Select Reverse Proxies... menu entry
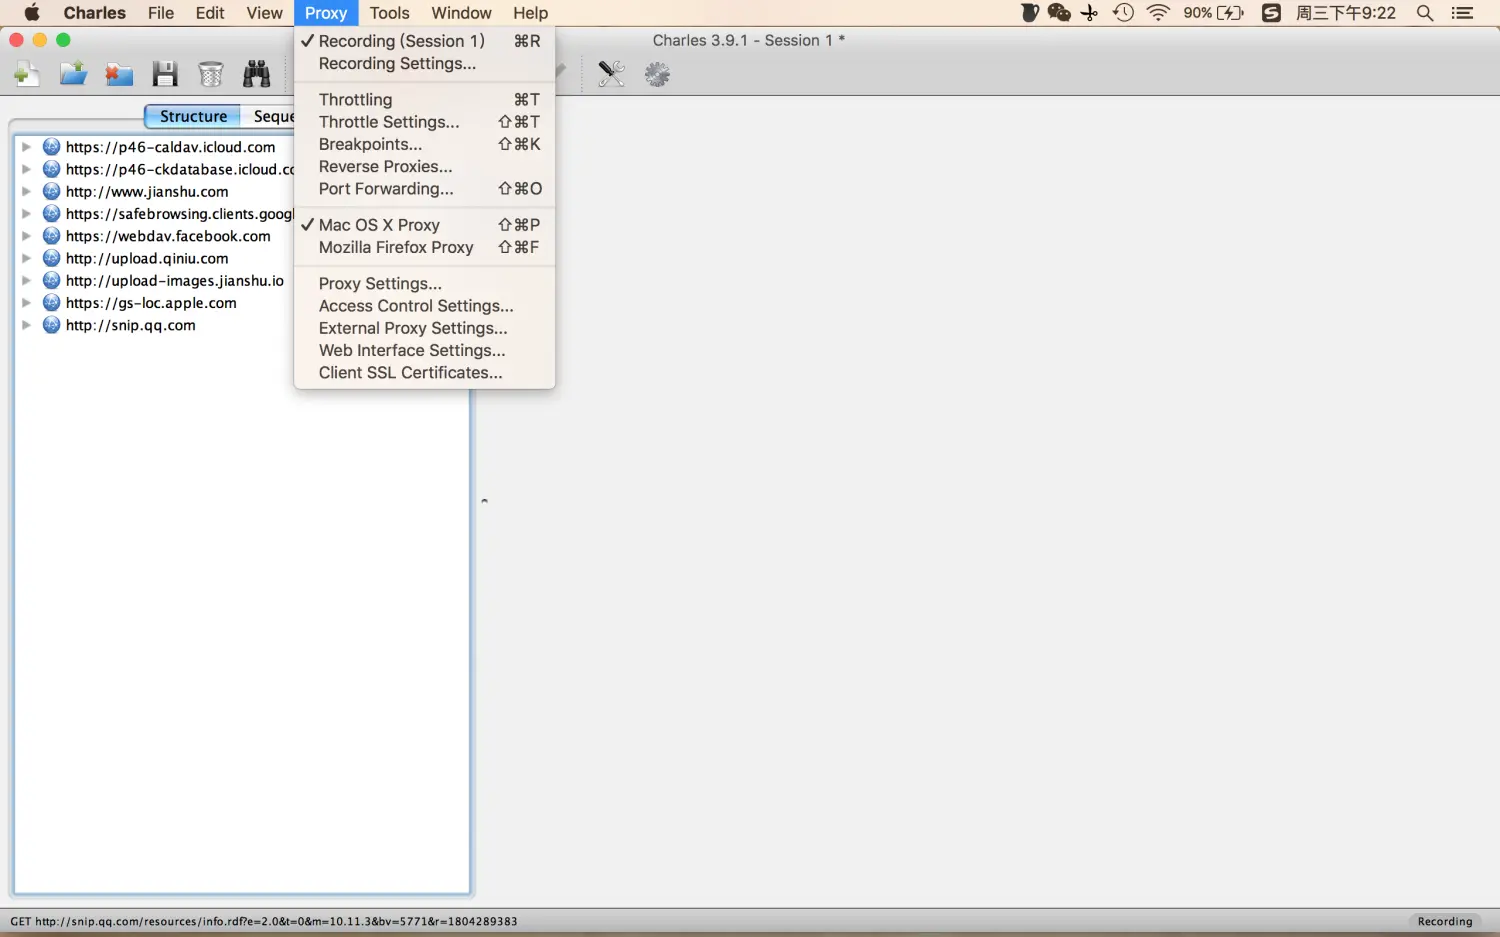The width and height of the screenshot is (1500, 937). 425,166
